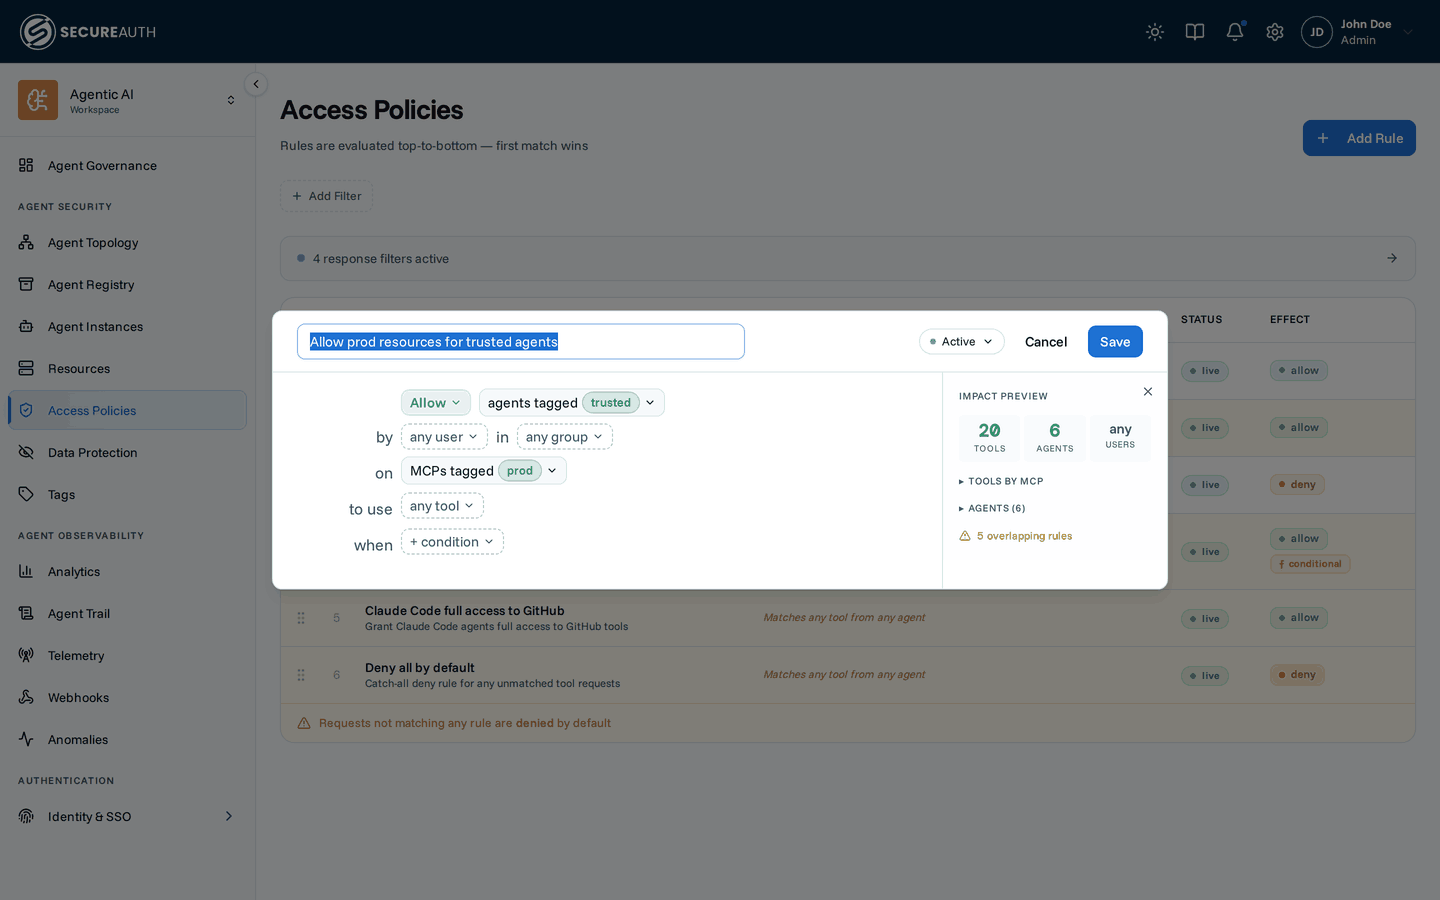Click the Add Rule button
This screenshot has width=1440, height=900.
1359,138
